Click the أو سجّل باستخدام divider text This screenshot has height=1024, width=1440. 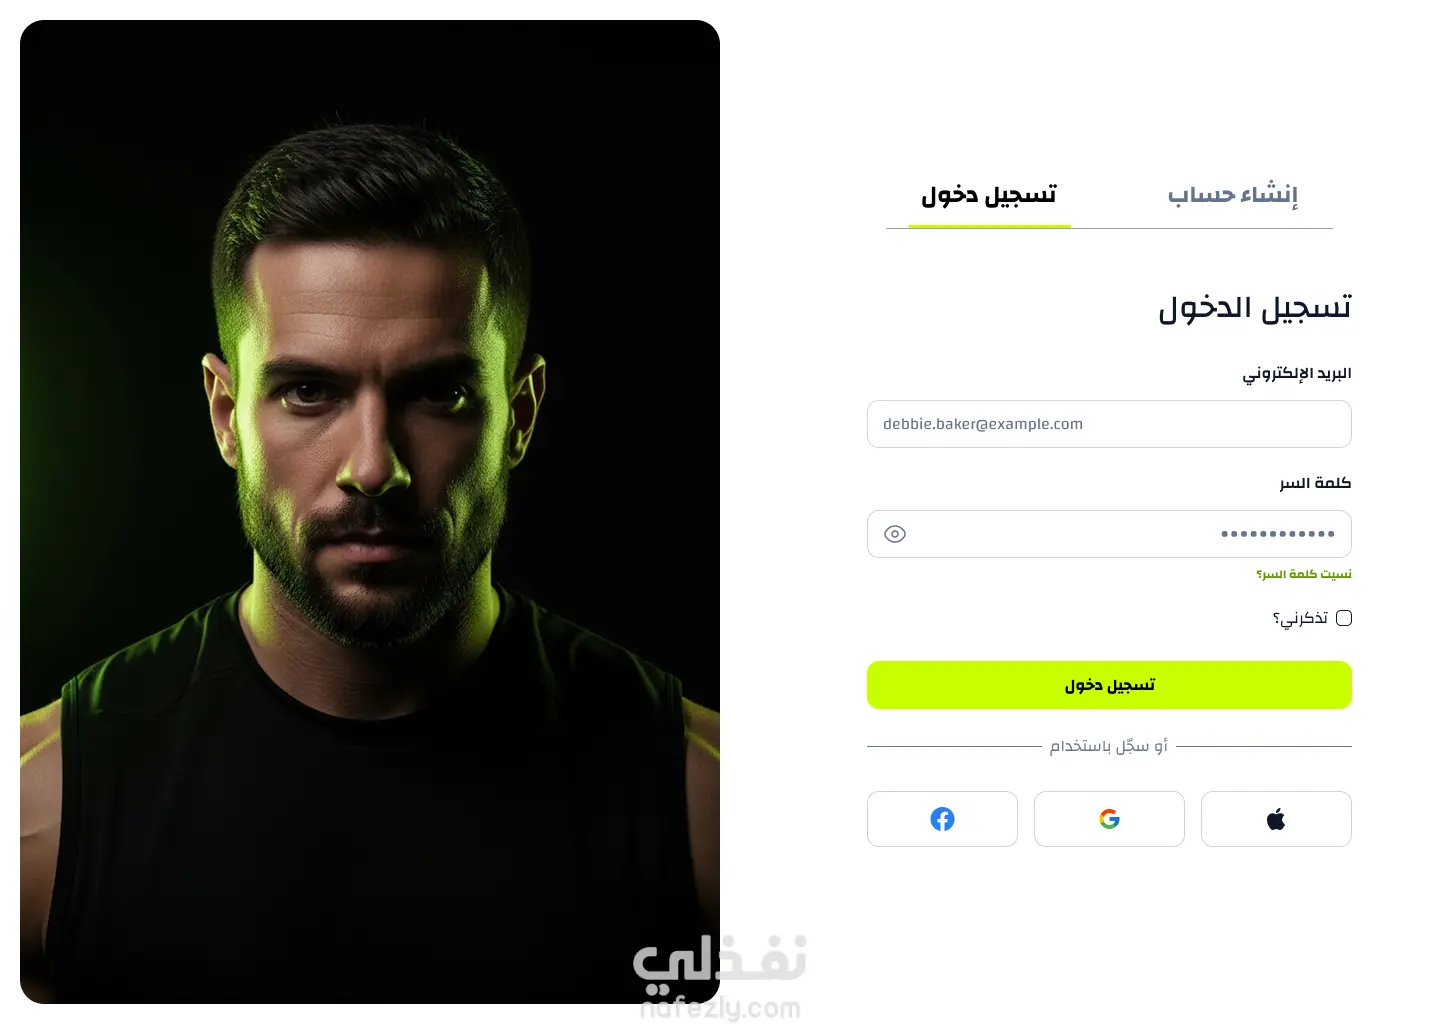[1109, 746]
